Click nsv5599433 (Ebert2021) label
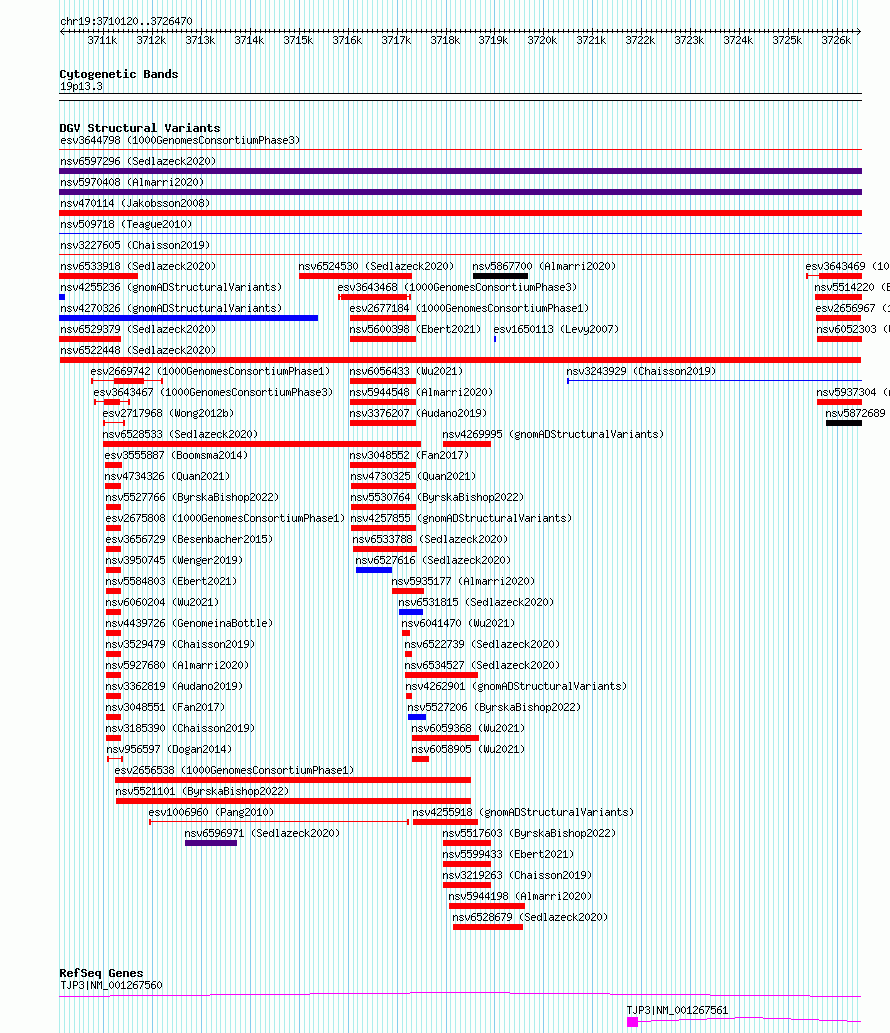This screenshot has width=890, height=1033. click(508, 856)
